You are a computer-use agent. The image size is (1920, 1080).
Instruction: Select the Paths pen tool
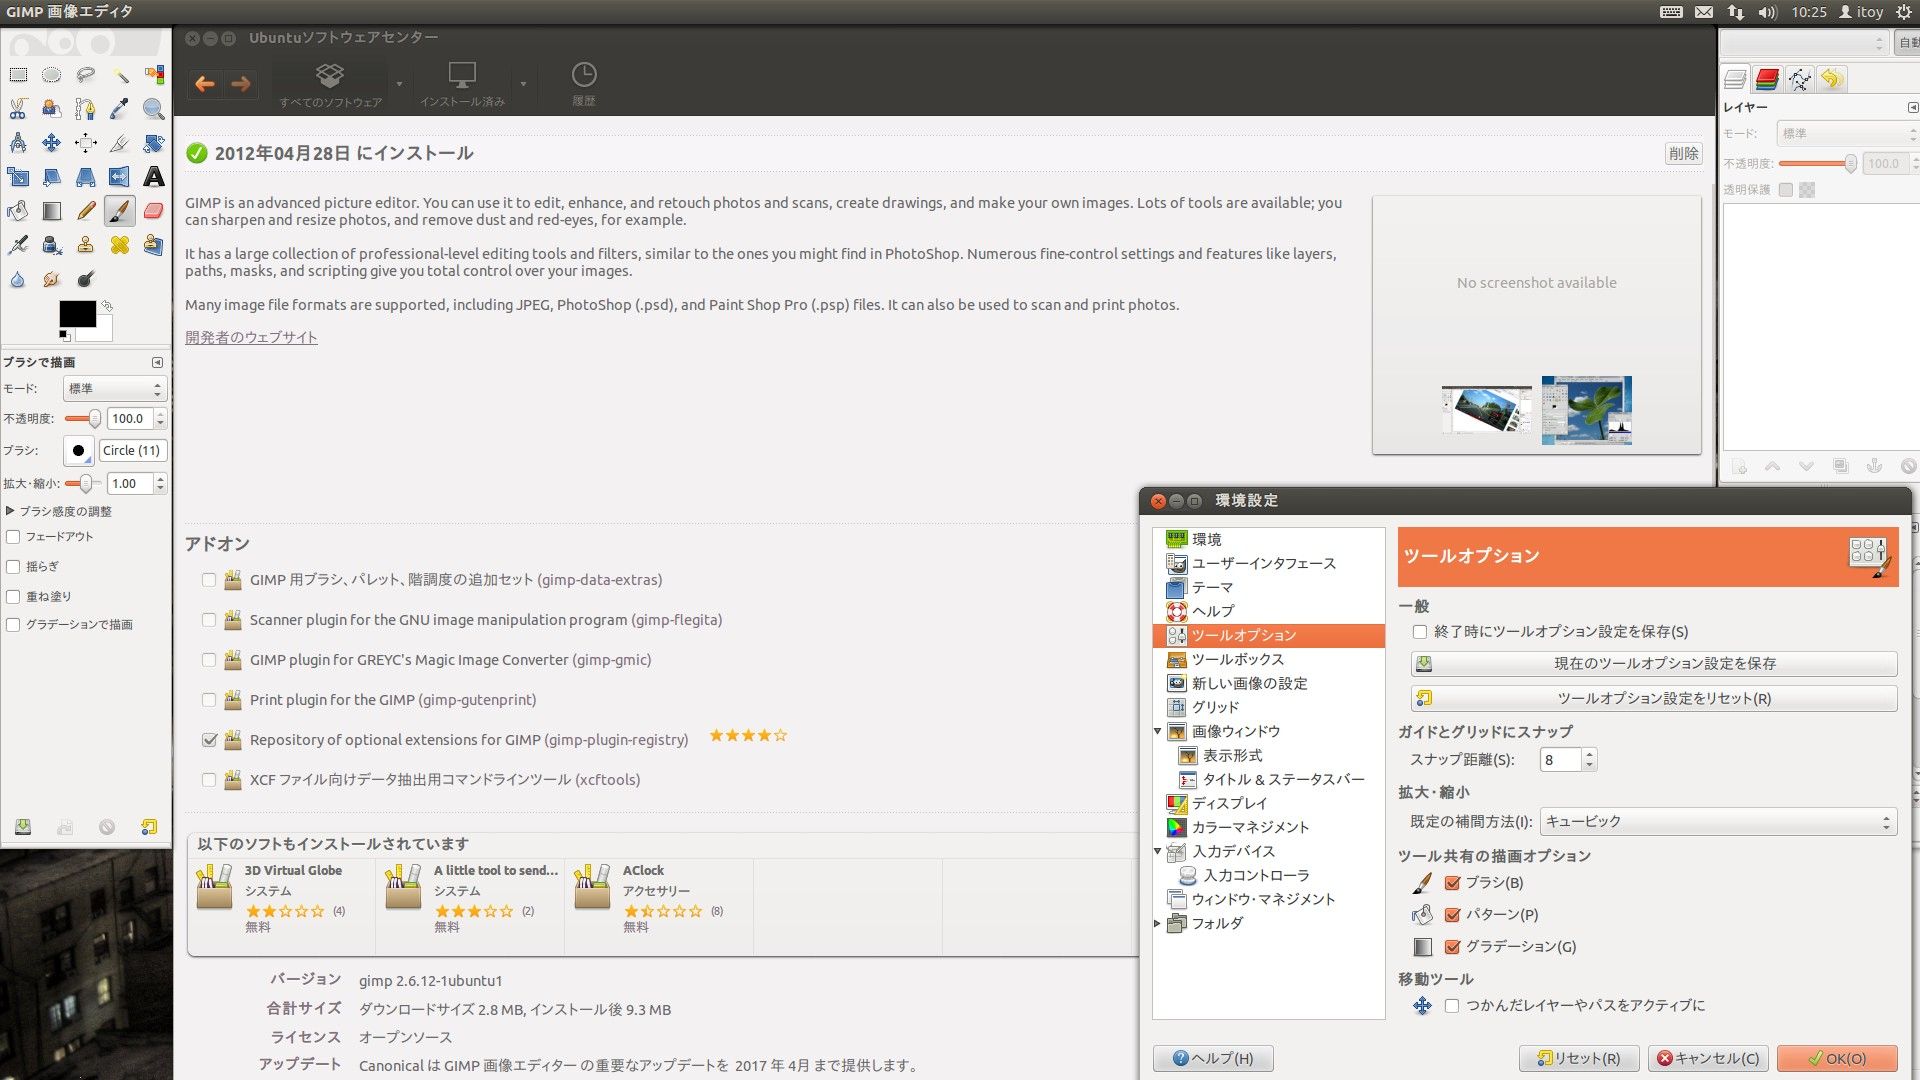coord(86,109)
